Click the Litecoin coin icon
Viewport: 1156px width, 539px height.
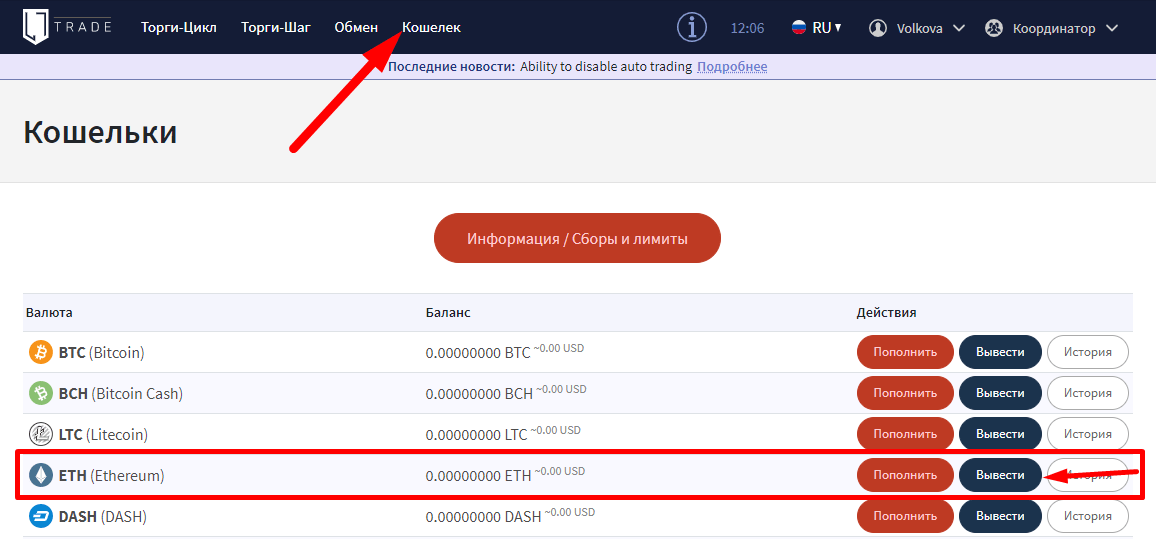pyautogui.click(x=41, y=434)
